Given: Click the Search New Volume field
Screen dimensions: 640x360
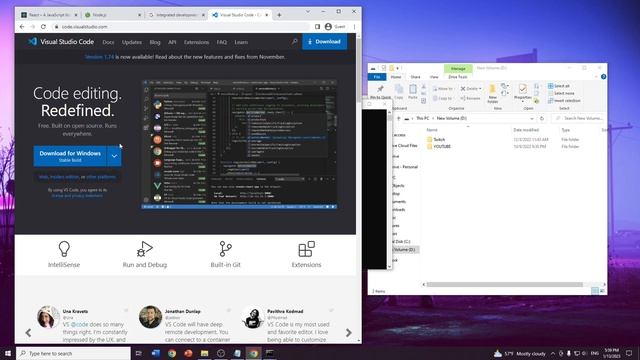Looking at the screenshot, I should 578,118.
